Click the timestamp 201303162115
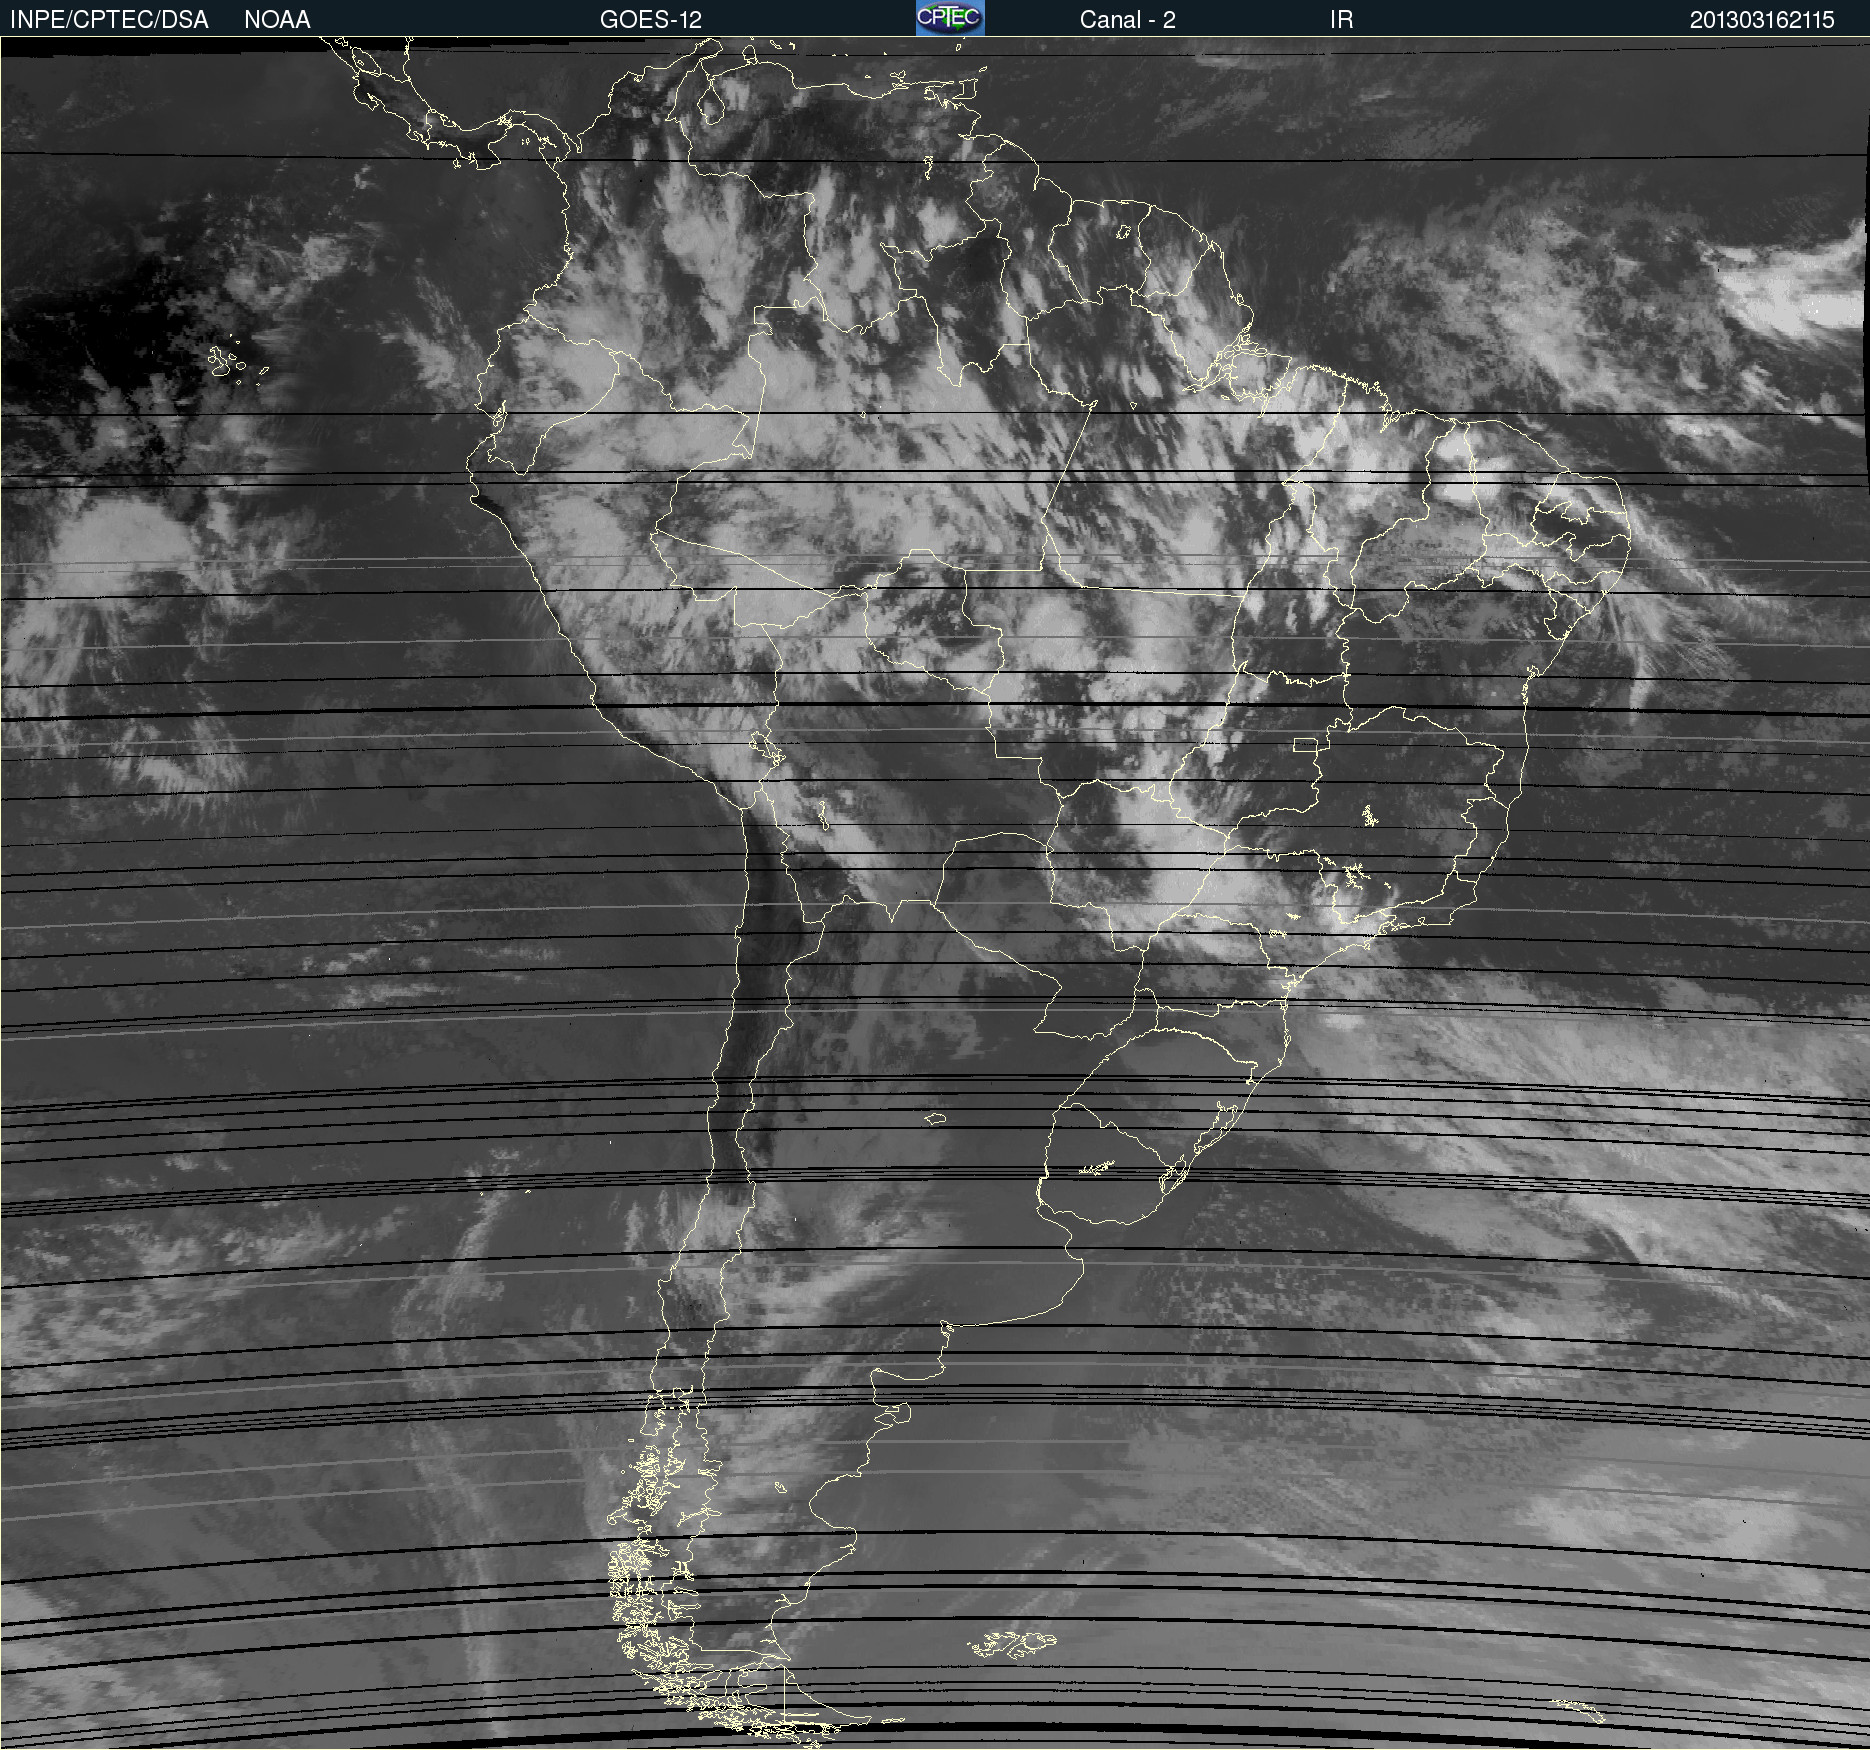Screen dimensions: 1870x1750 pos(1762,19)
